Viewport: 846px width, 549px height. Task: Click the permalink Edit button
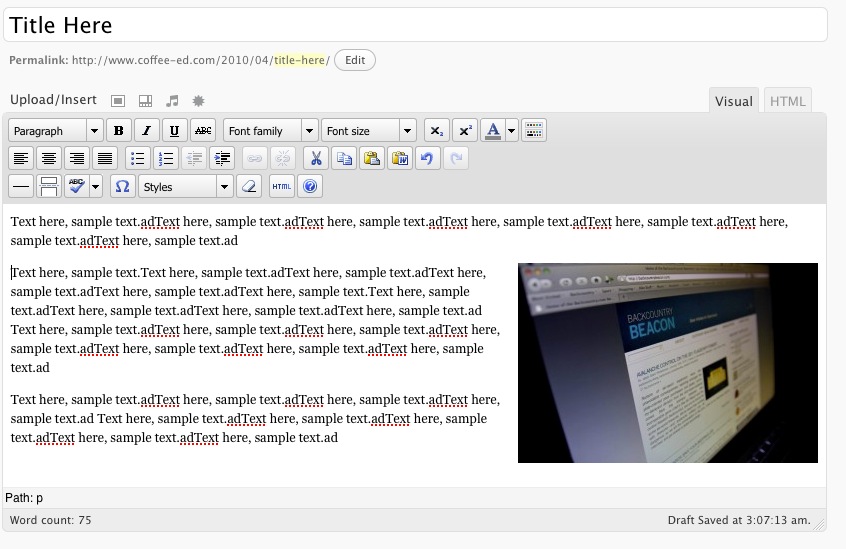coord(355,60)
